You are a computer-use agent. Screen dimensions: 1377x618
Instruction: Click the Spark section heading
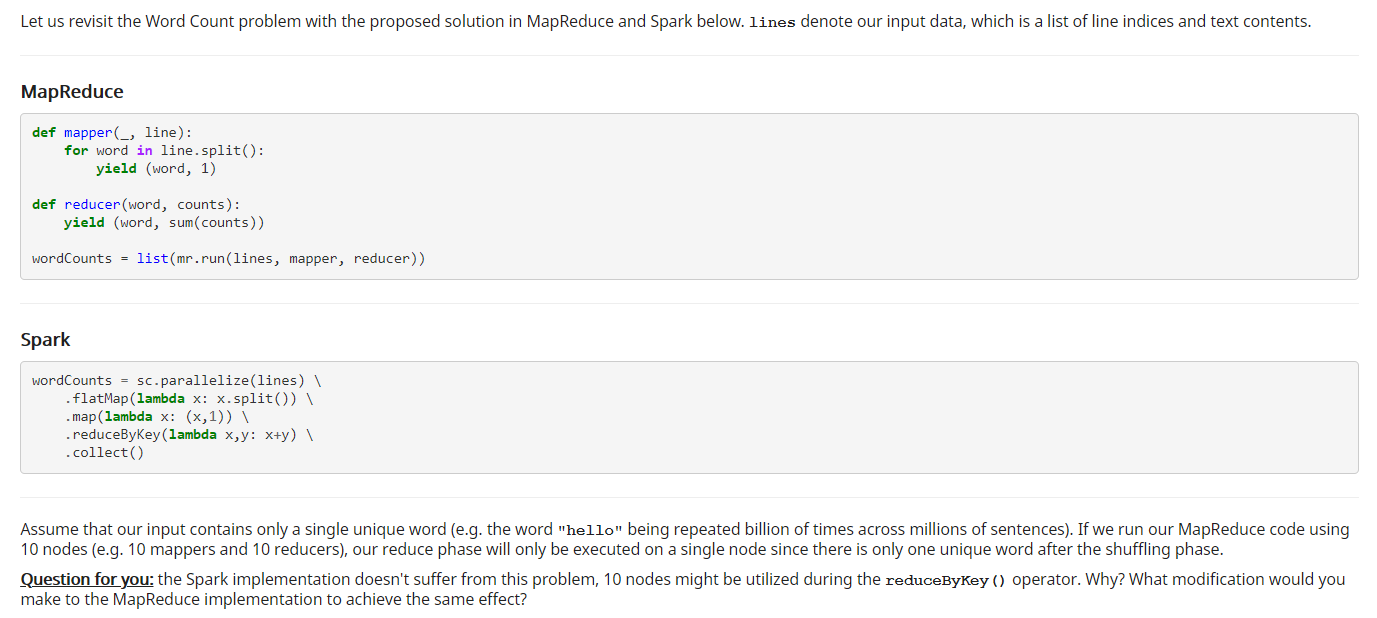[45, 339]
